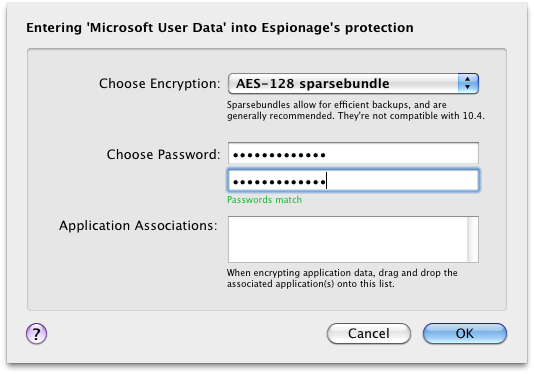Cancel entering Microsoft User Data
The image size is (534, 374).
pos(369,333)
